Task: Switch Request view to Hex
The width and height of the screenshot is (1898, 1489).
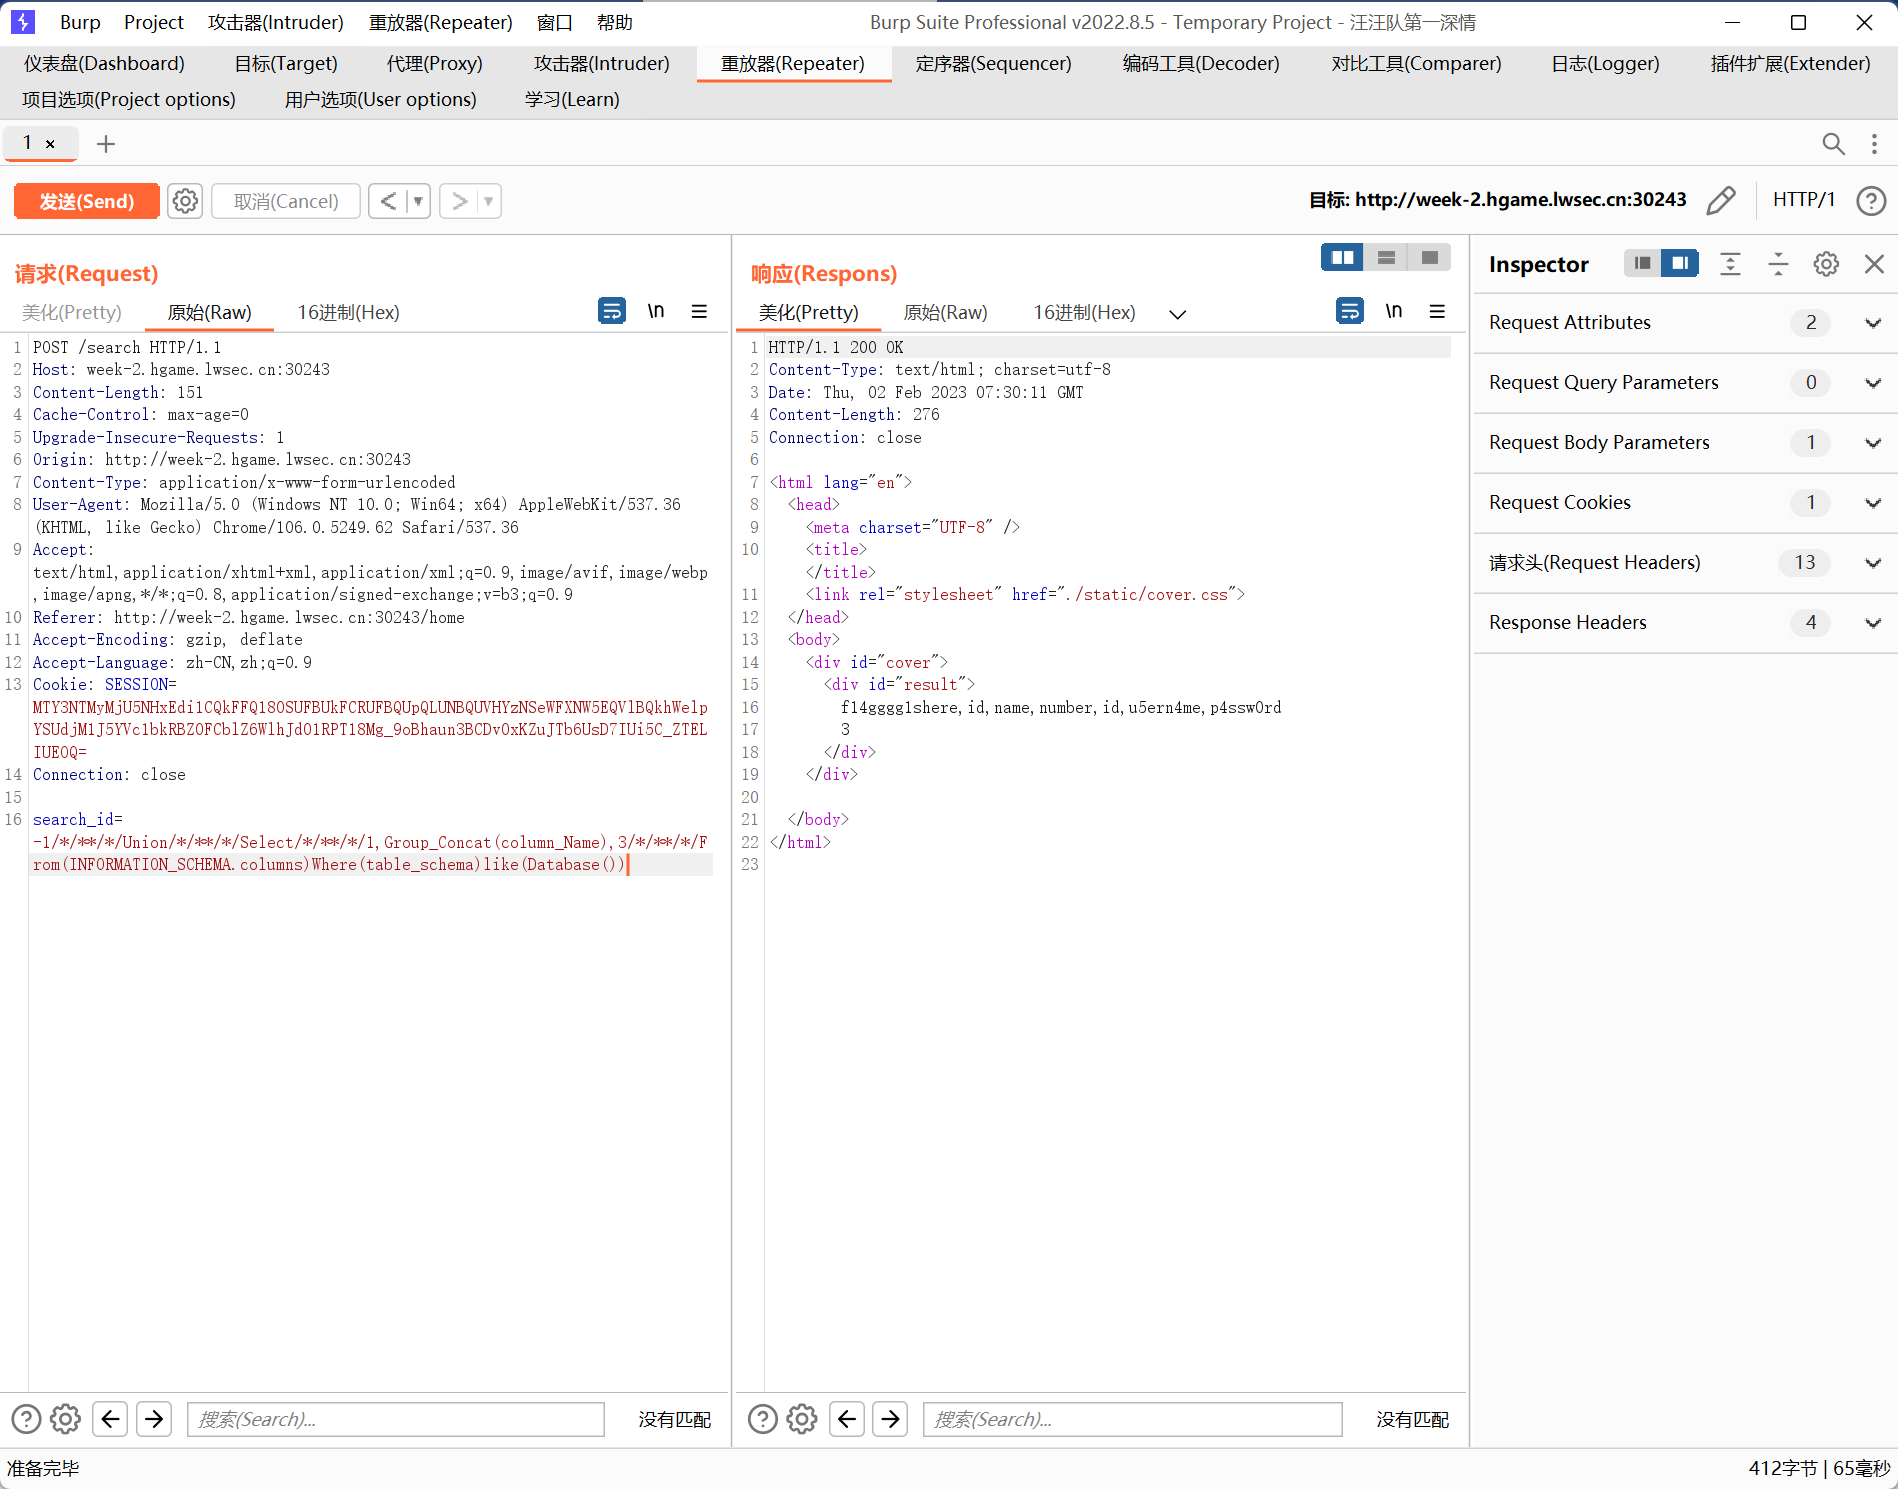Action: [x=348, y=312]
